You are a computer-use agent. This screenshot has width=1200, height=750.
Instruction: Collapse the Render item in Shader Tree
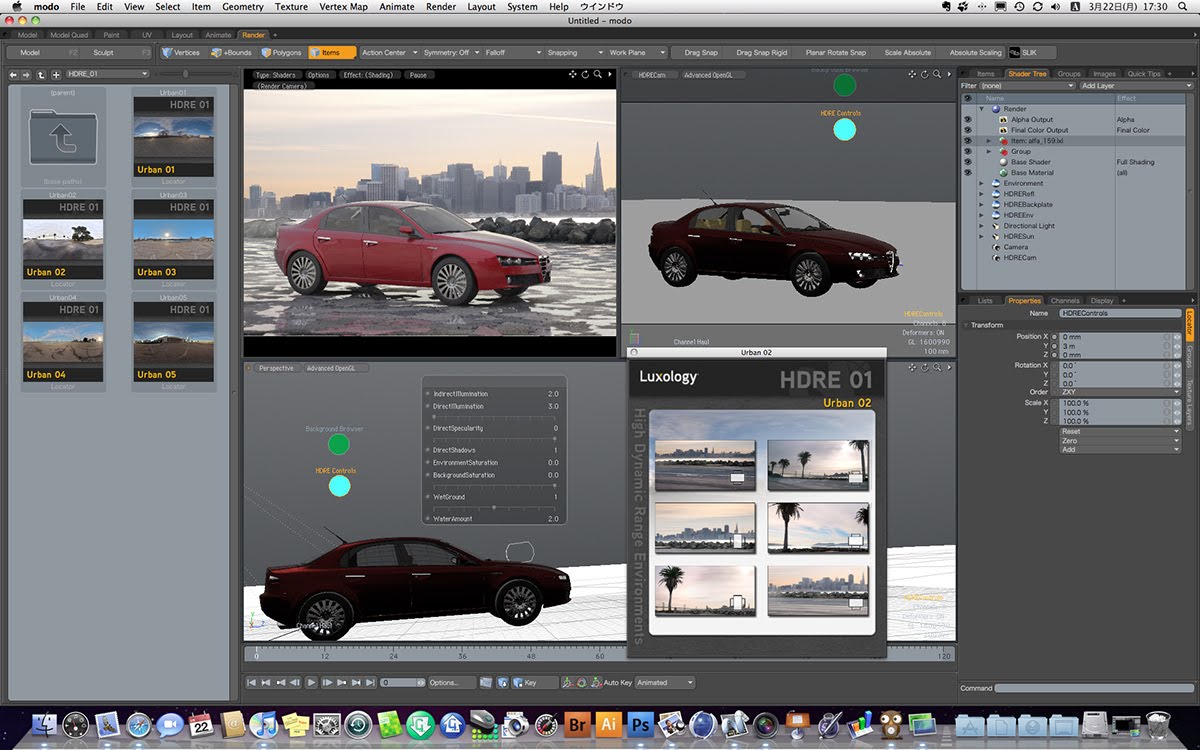[981, 109]
